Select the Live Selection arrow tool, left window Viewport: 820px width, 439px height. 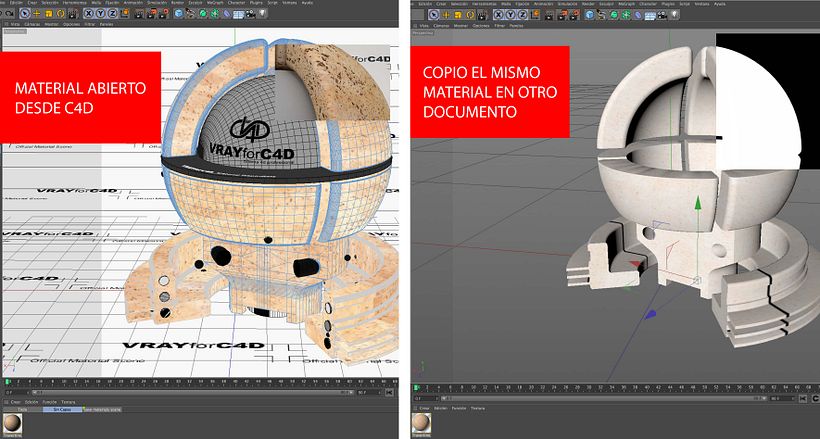tap(25, 13)
